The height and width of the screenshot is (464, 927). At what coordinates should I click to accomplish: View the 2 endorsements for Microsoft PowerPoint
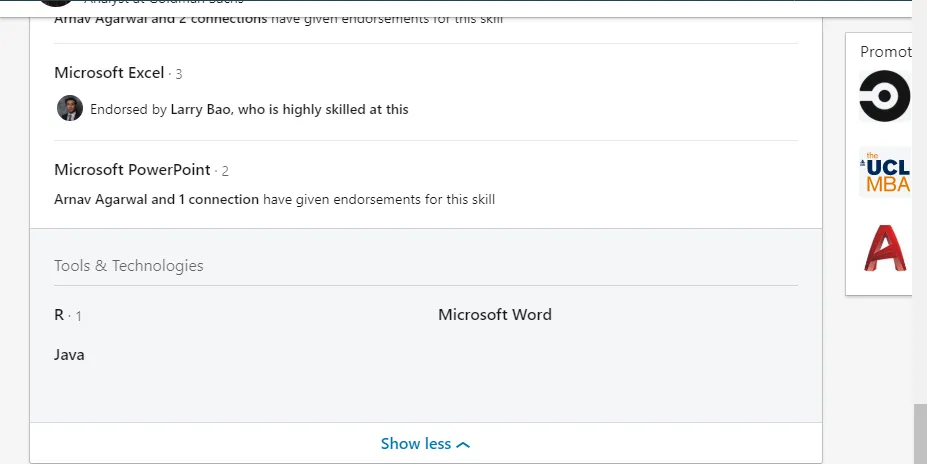(x=225, y=171)
